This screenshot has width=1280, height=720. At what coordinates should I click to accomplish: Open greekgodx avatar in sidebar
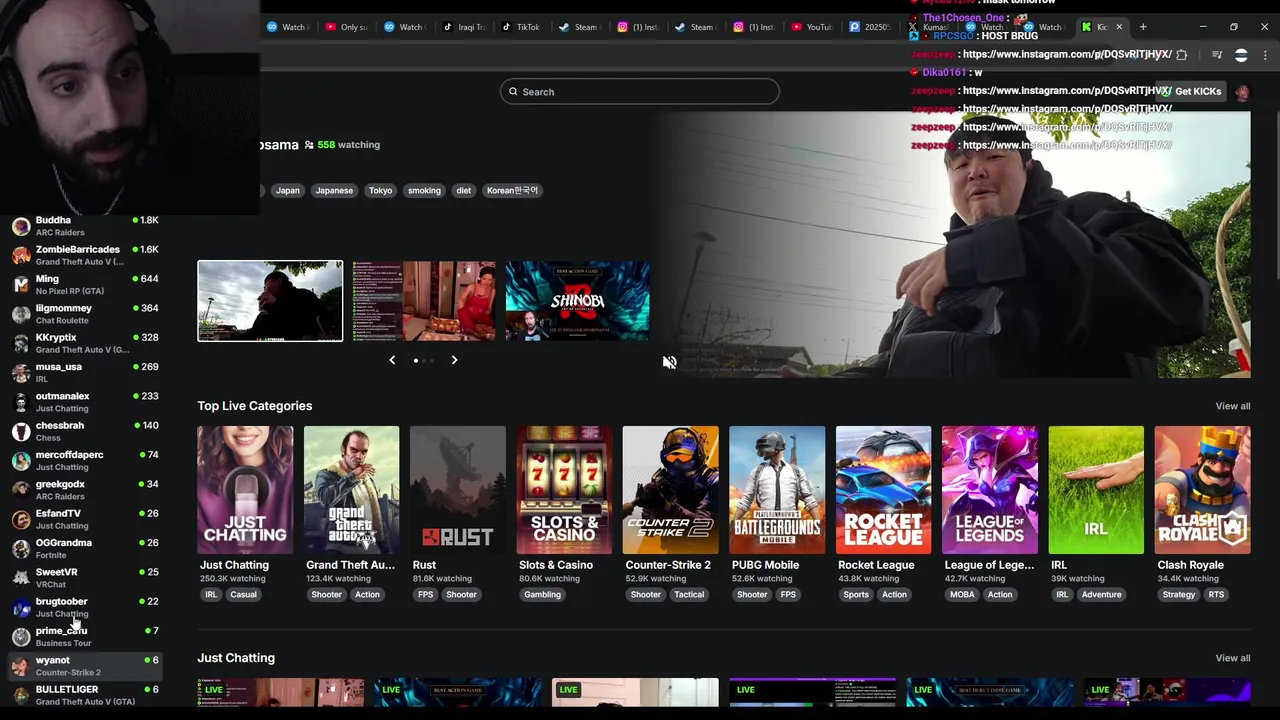click(x=21, y=490)
